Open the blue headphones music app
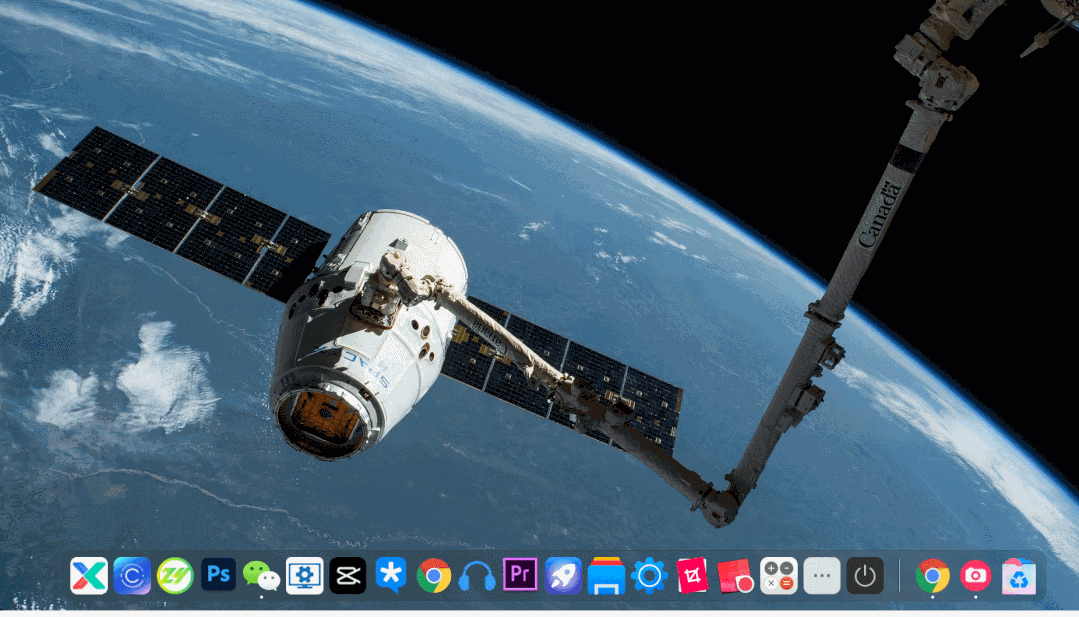Image resolution: width=1079 pixels, height=617 pixels. [x=477, y=576]
